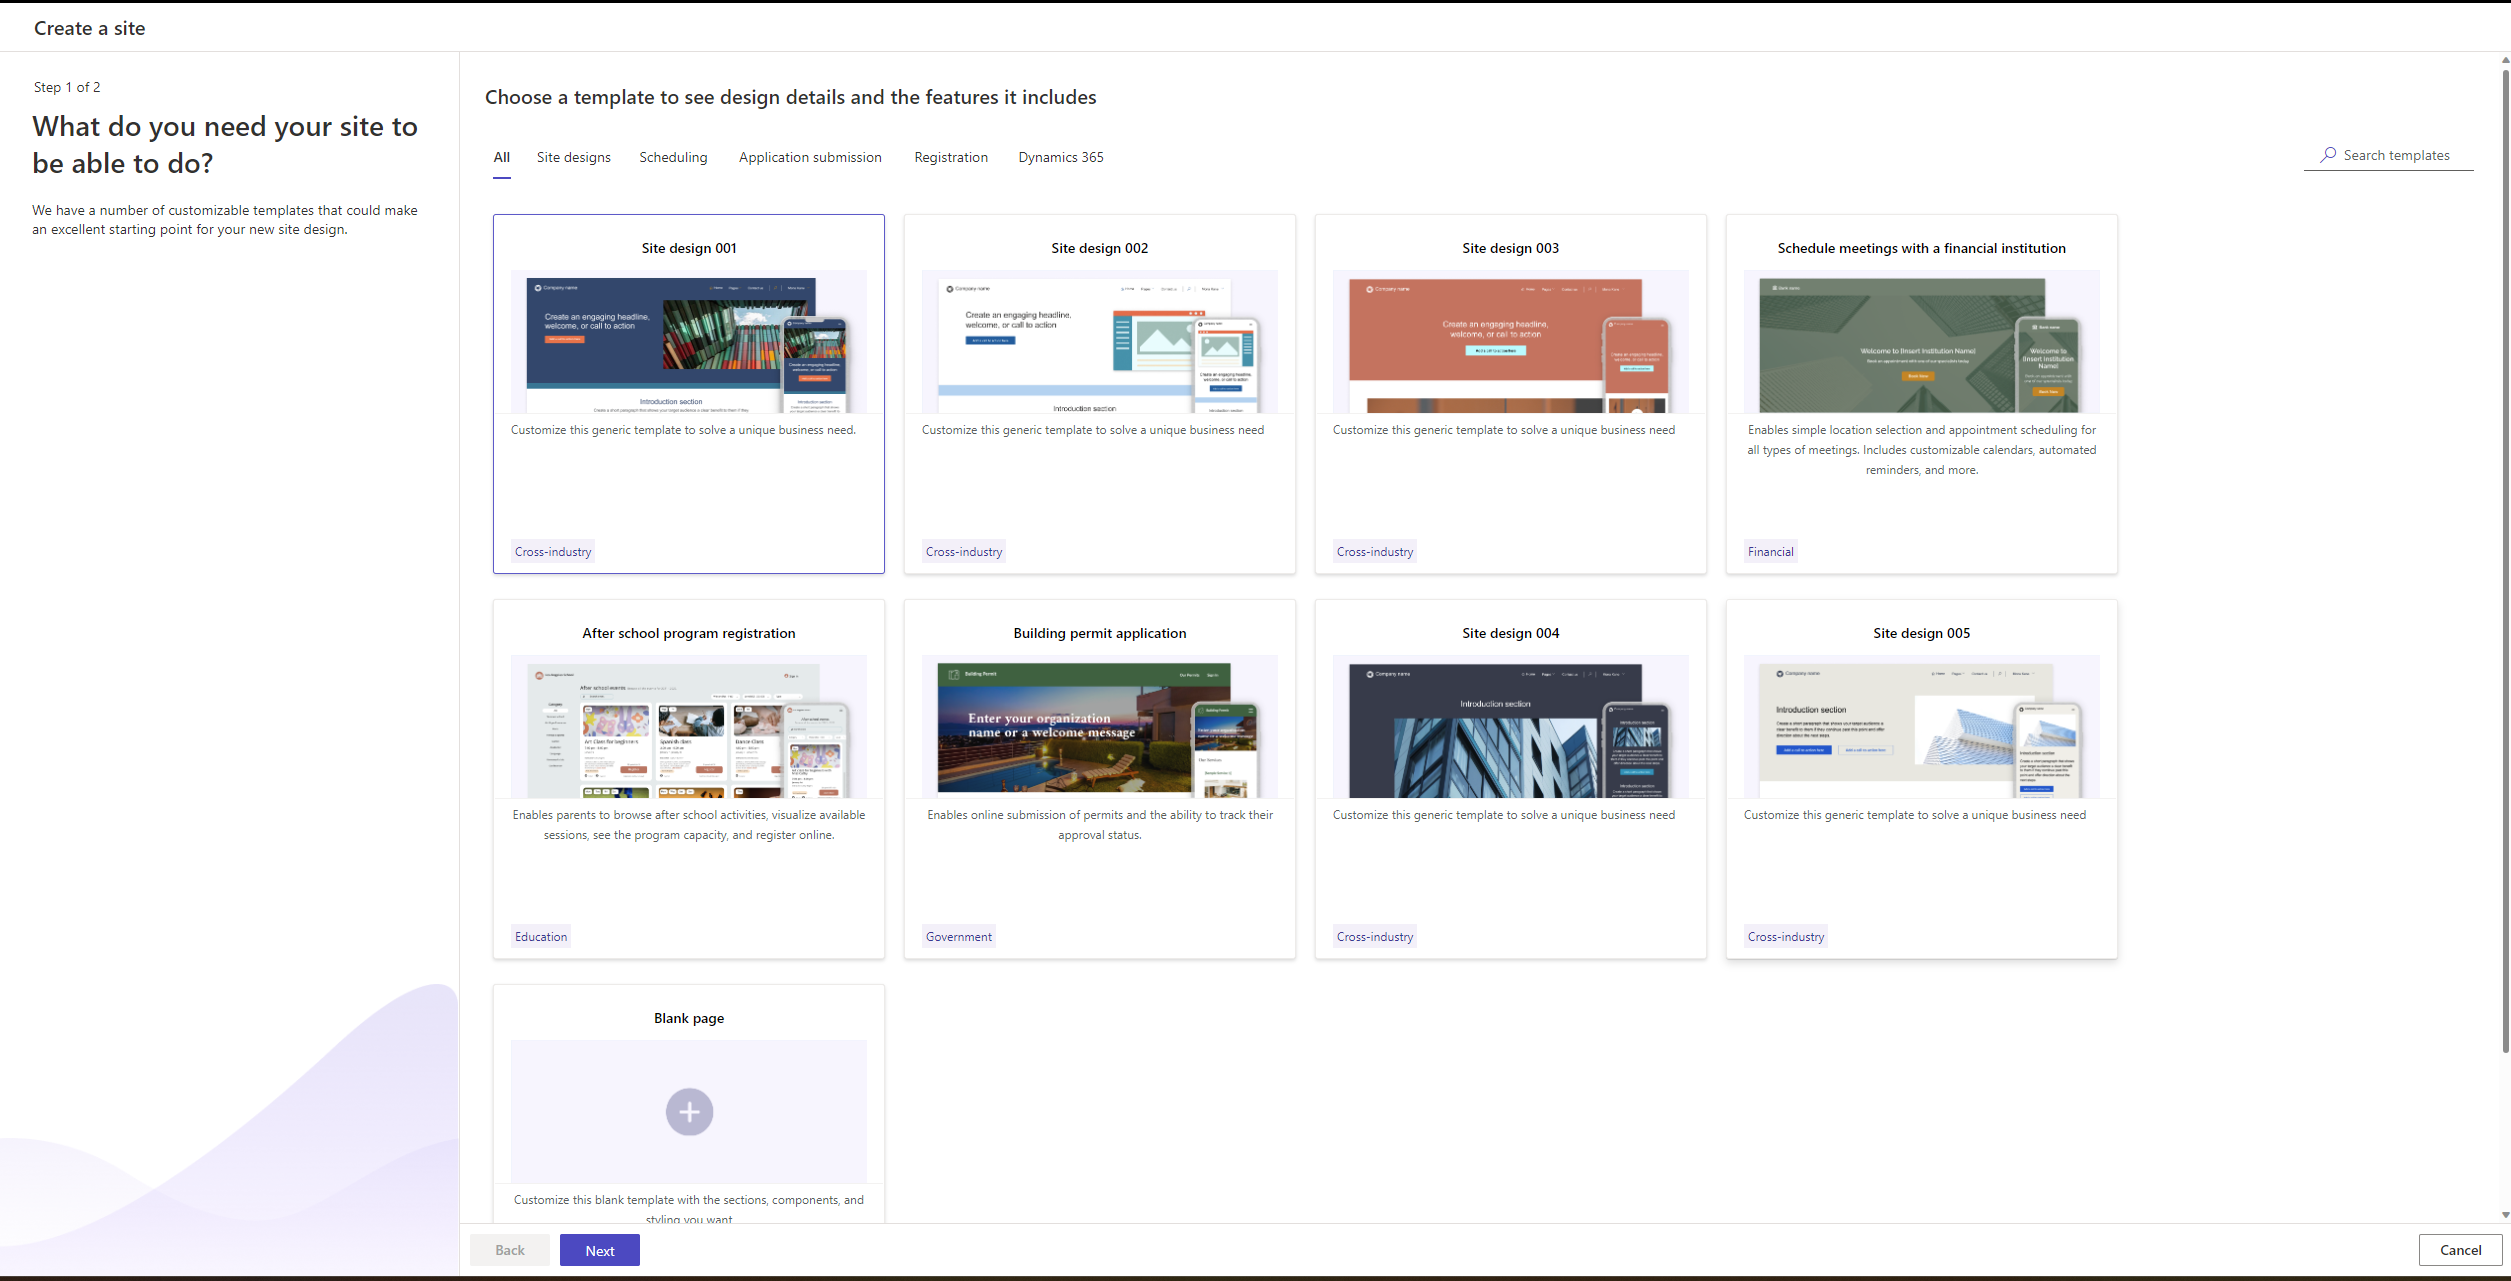Click the Site design 001 template icon
Image resolution: width=2511 pixels, height=1281 pixels.
point(686,343)
